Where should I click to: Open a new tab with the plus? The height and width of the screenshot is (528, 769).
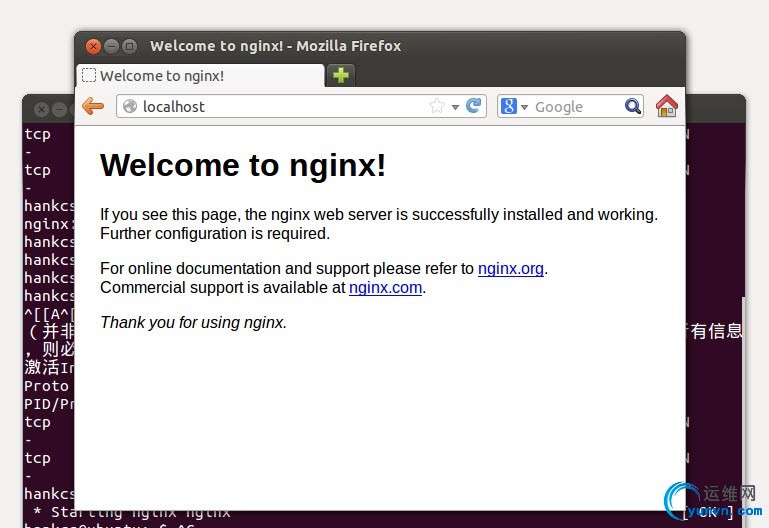pos(340,75)
